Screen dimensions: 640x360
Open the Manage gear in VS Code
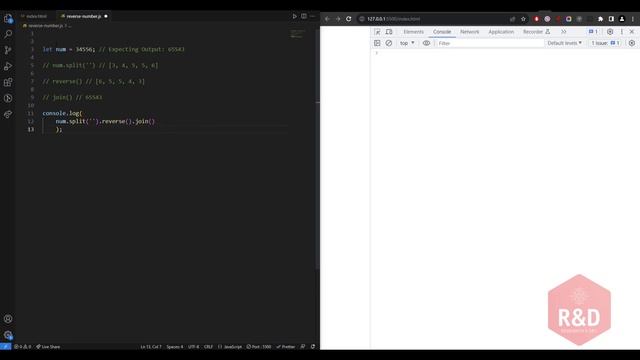8,335
